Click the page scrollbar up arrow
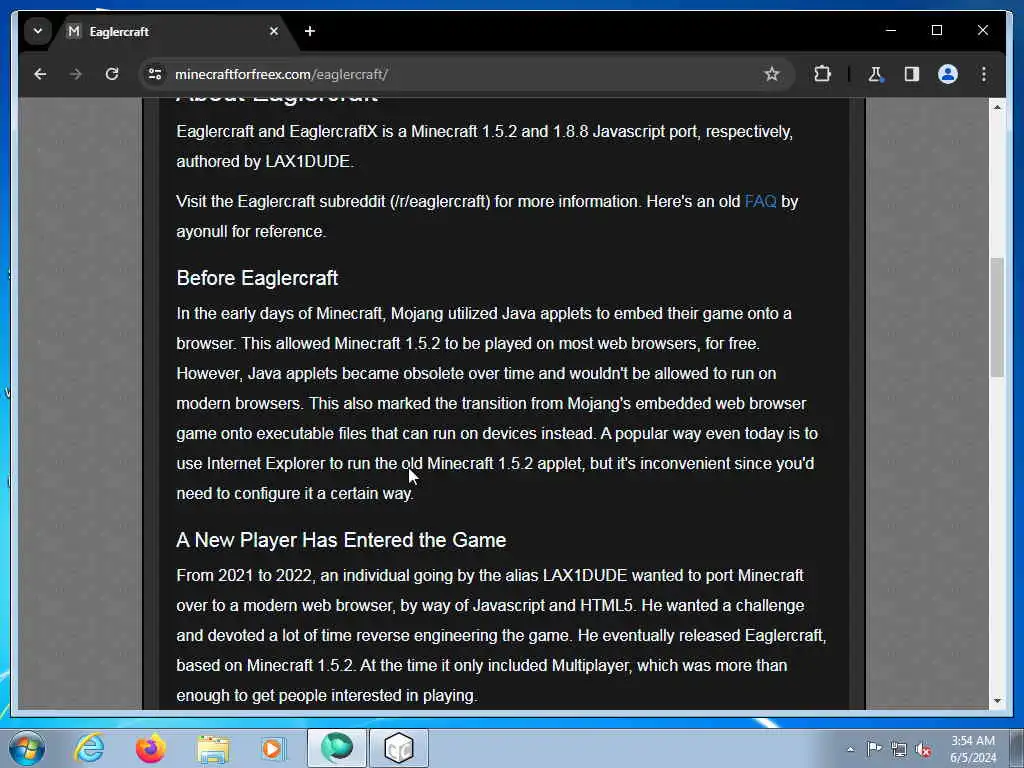The image size is (1024, 768). [997, 107]
